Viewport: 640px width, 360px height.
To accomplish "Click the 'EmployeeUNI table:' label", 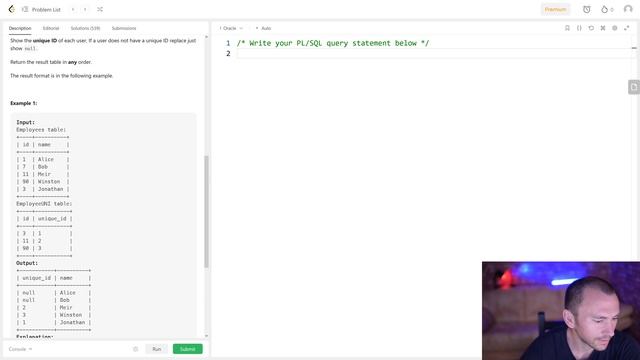I will coord(44,204).
